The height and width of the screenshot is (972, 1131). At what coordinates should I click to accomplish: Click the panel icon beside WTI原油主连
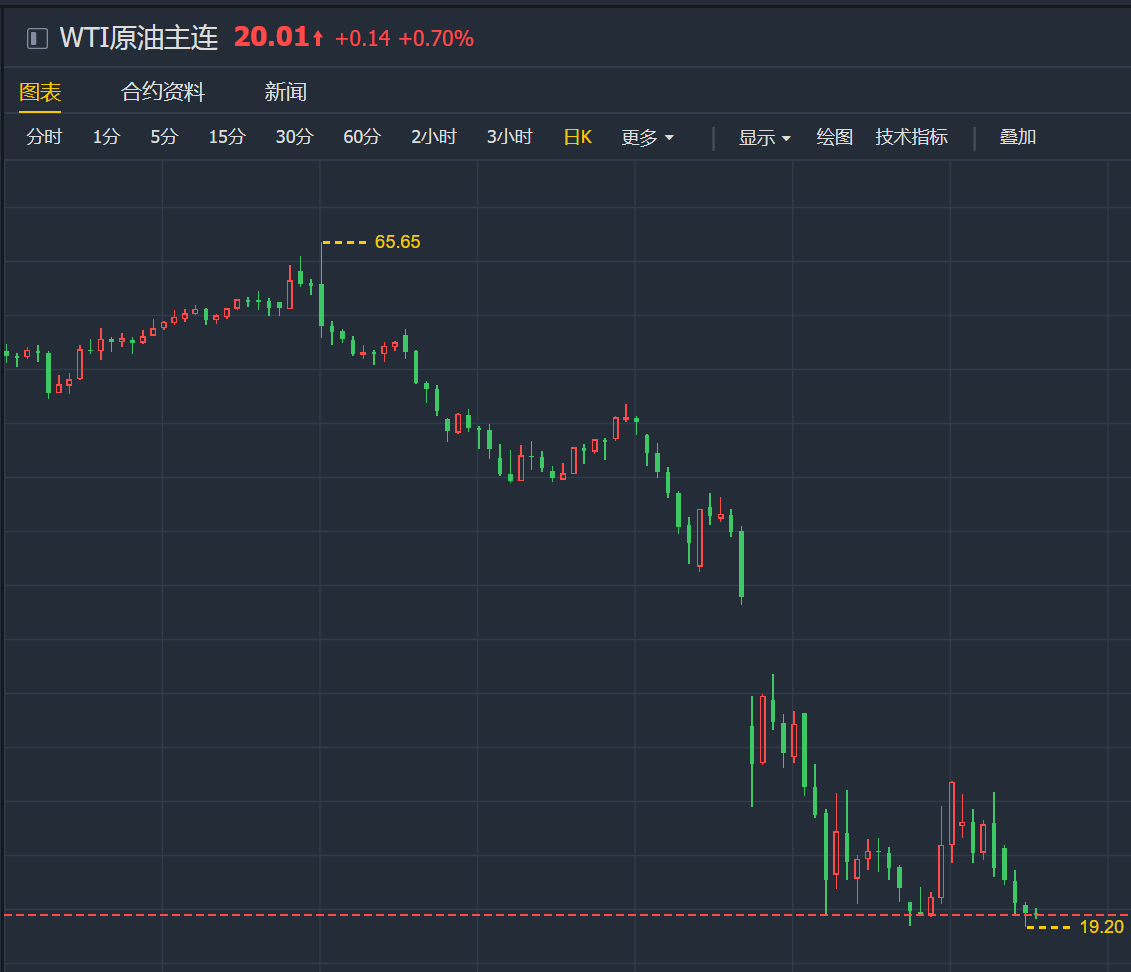[x=37, y=38]
